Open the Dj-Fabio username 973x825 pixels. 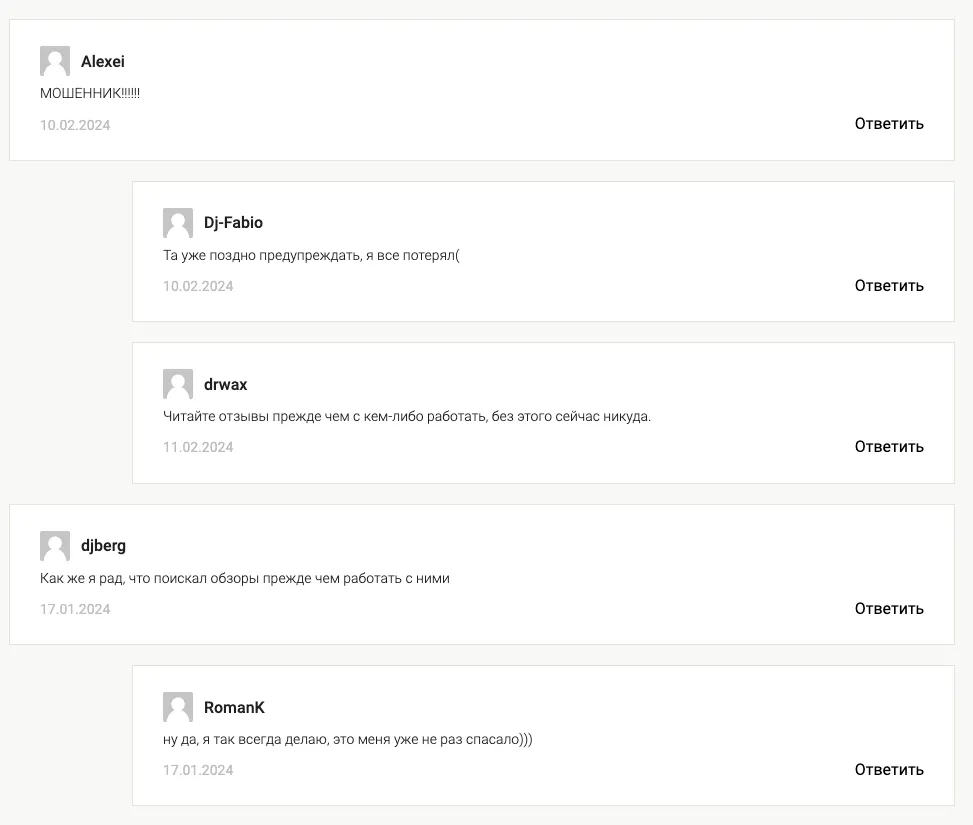(x=233, y=223)
